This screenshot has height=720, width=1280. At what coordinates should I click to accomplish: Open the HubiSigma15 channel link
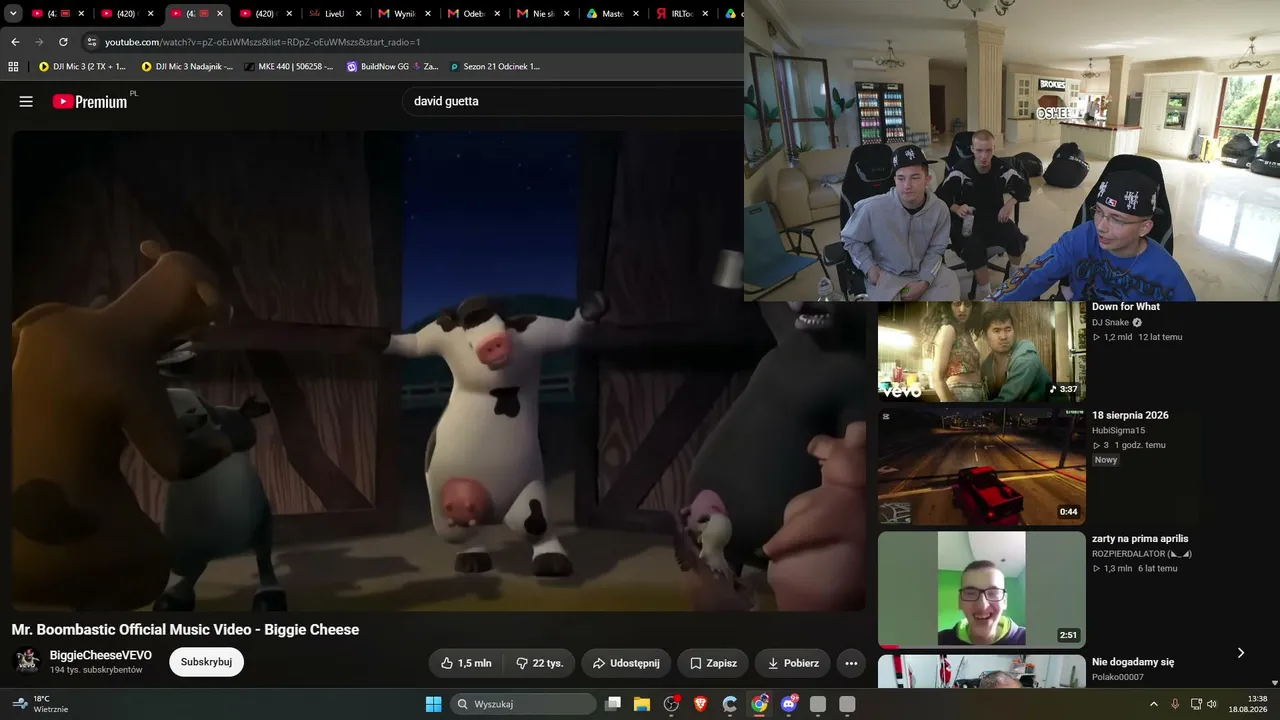(x=1118, y=430)
